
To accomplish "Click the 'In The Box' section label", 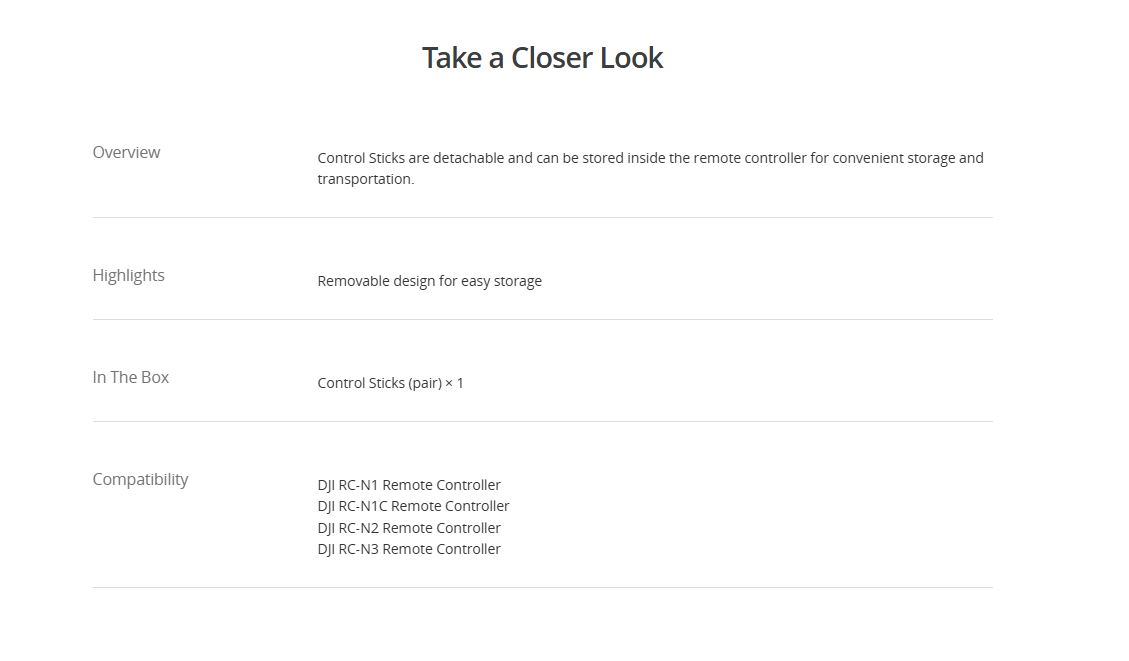I will (131, 377).
